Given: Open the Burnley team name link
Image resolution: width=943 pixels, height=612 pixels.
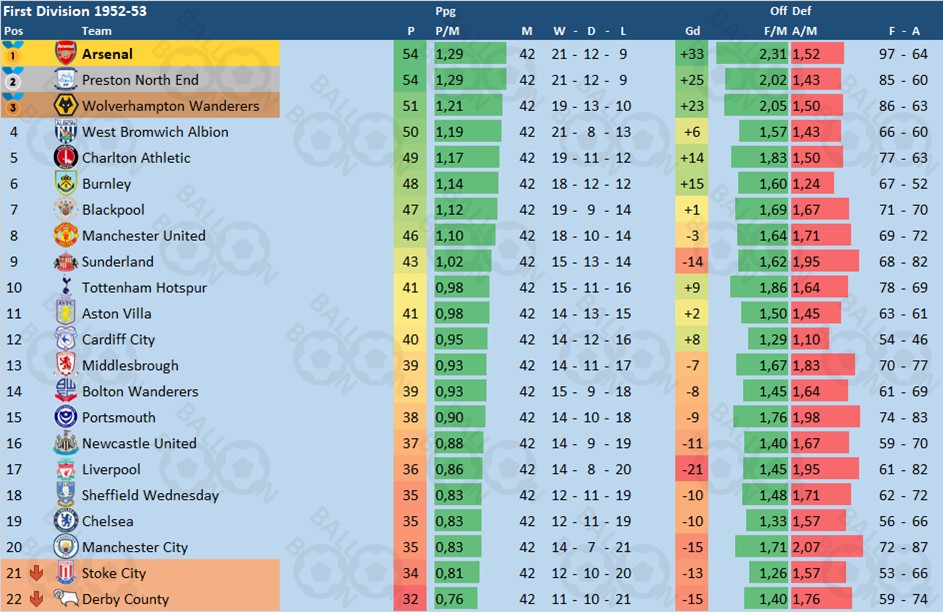Looking at the screenshot, I should (x=106, y=184).
